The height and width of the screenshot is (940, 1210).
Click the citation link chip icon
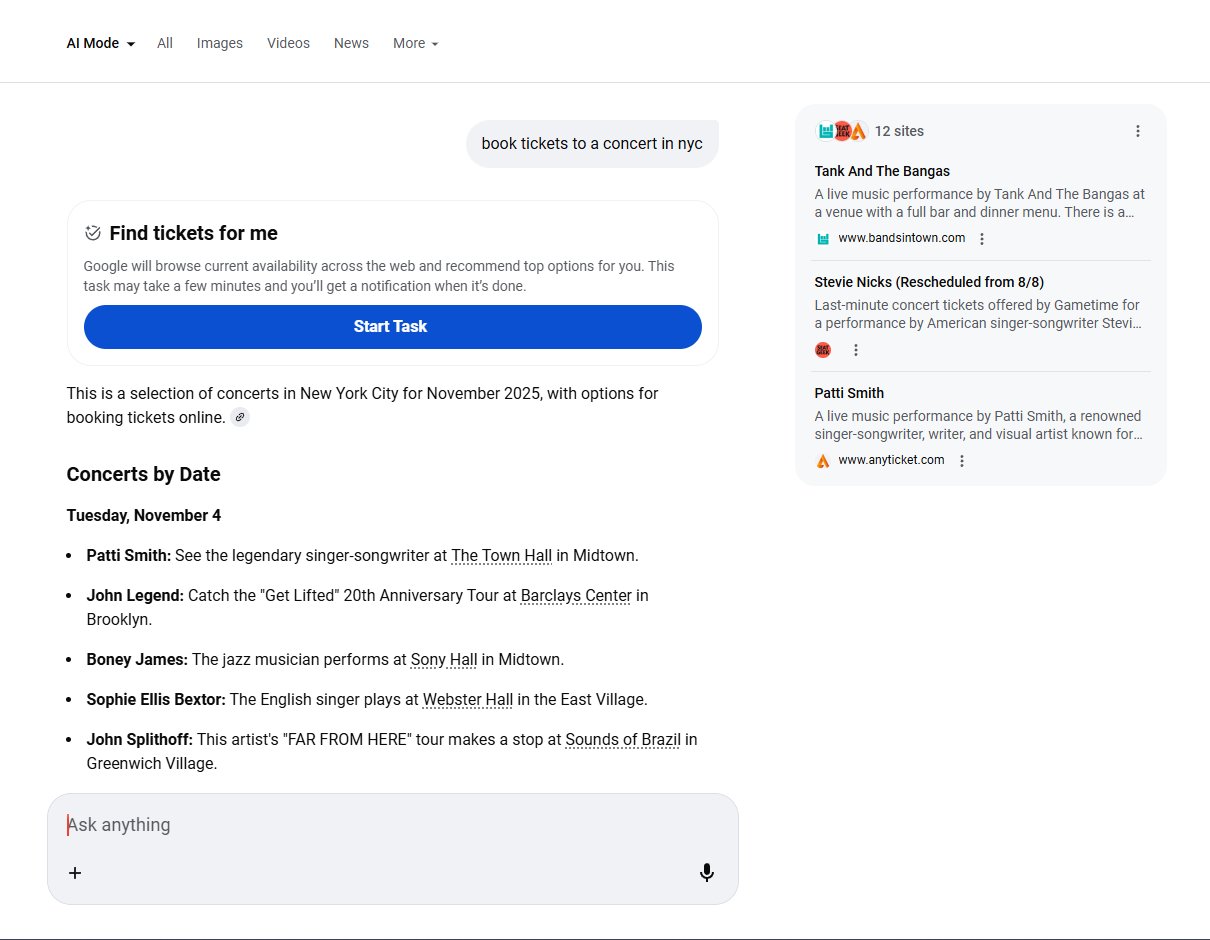click(x=240, y=417)
